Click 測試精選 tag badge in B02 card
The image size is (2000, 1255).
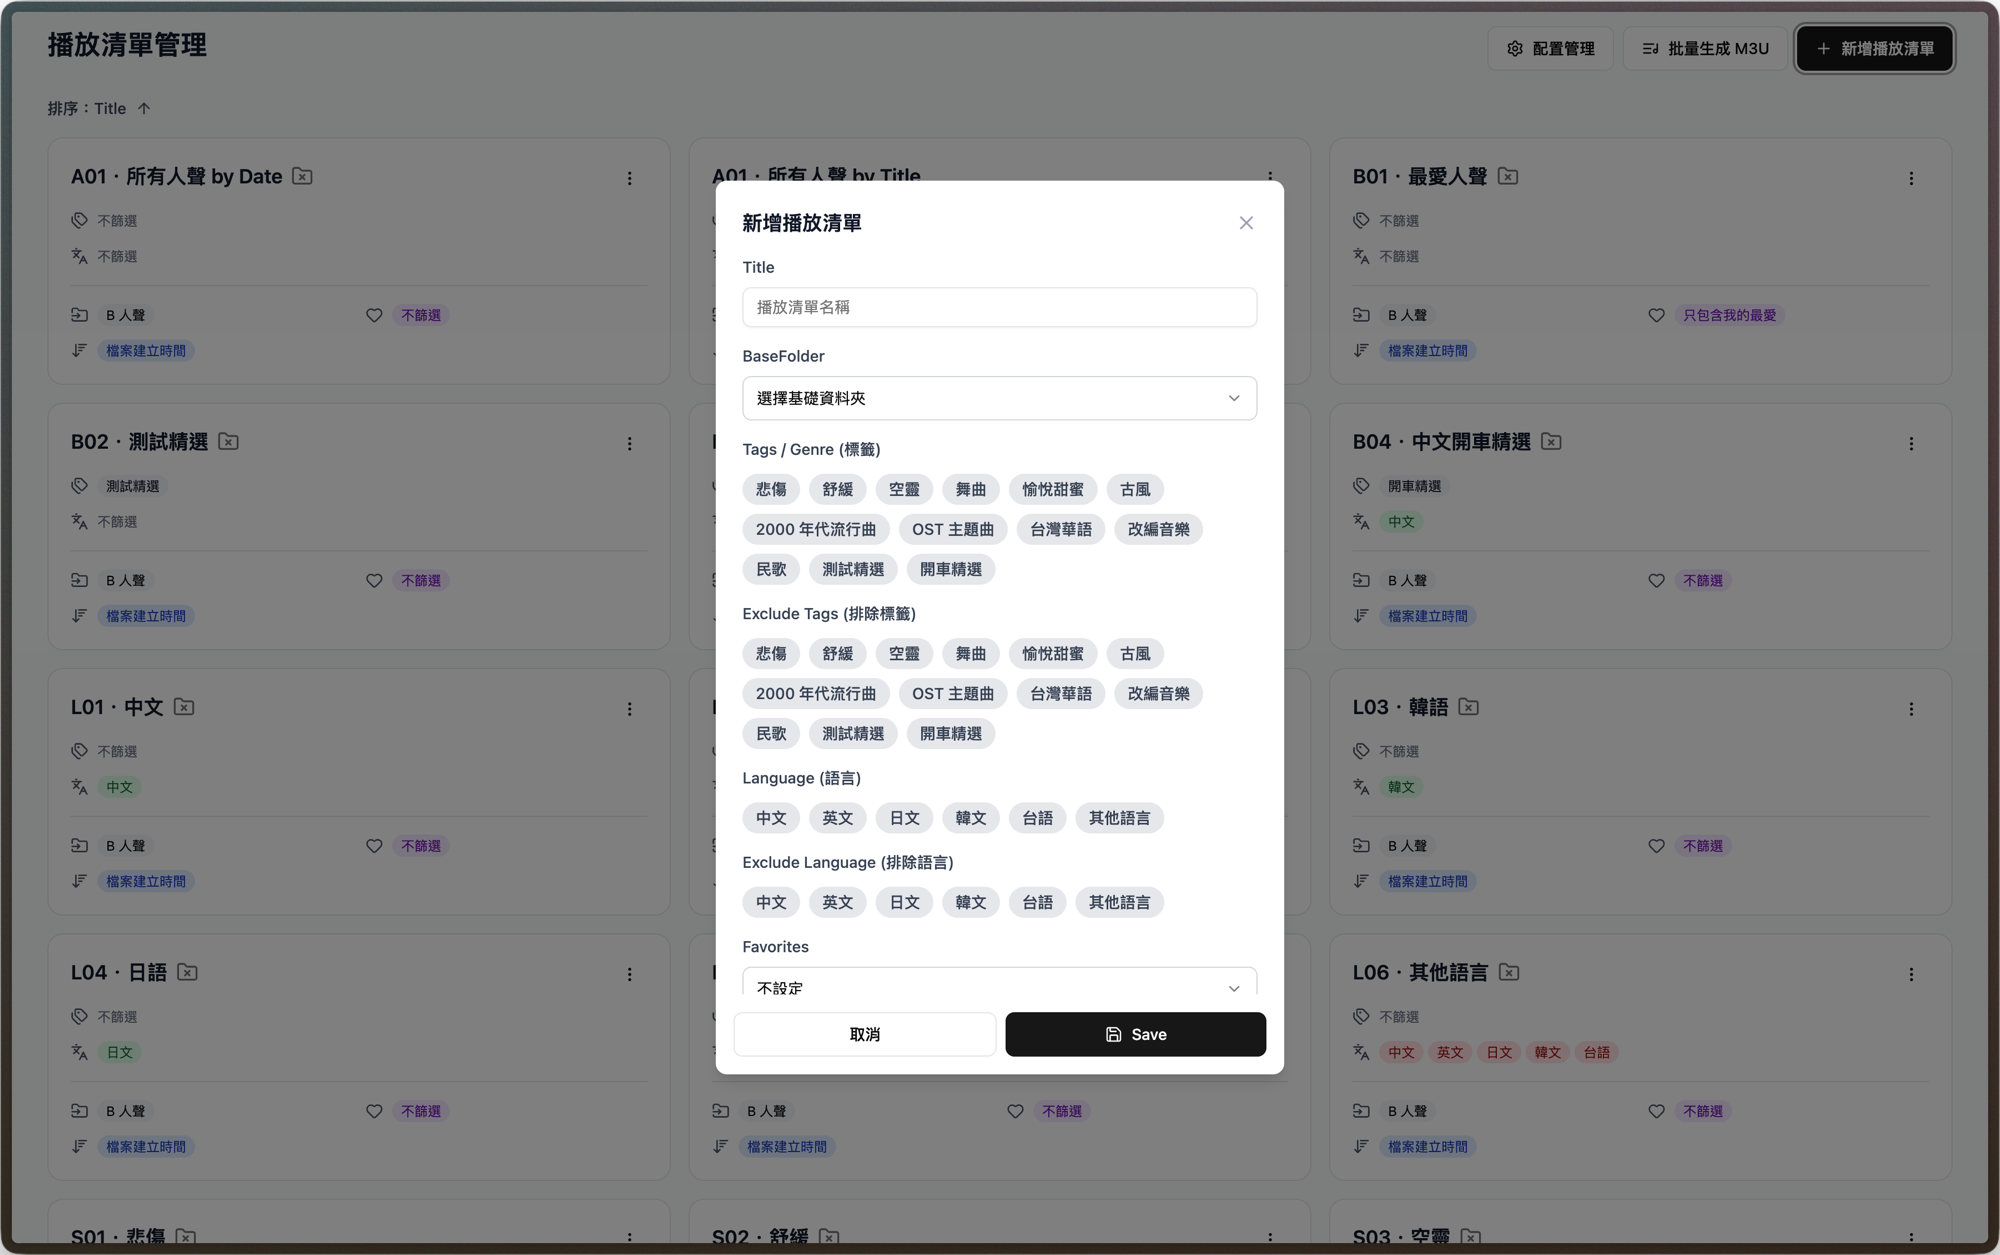pos(132,486)
